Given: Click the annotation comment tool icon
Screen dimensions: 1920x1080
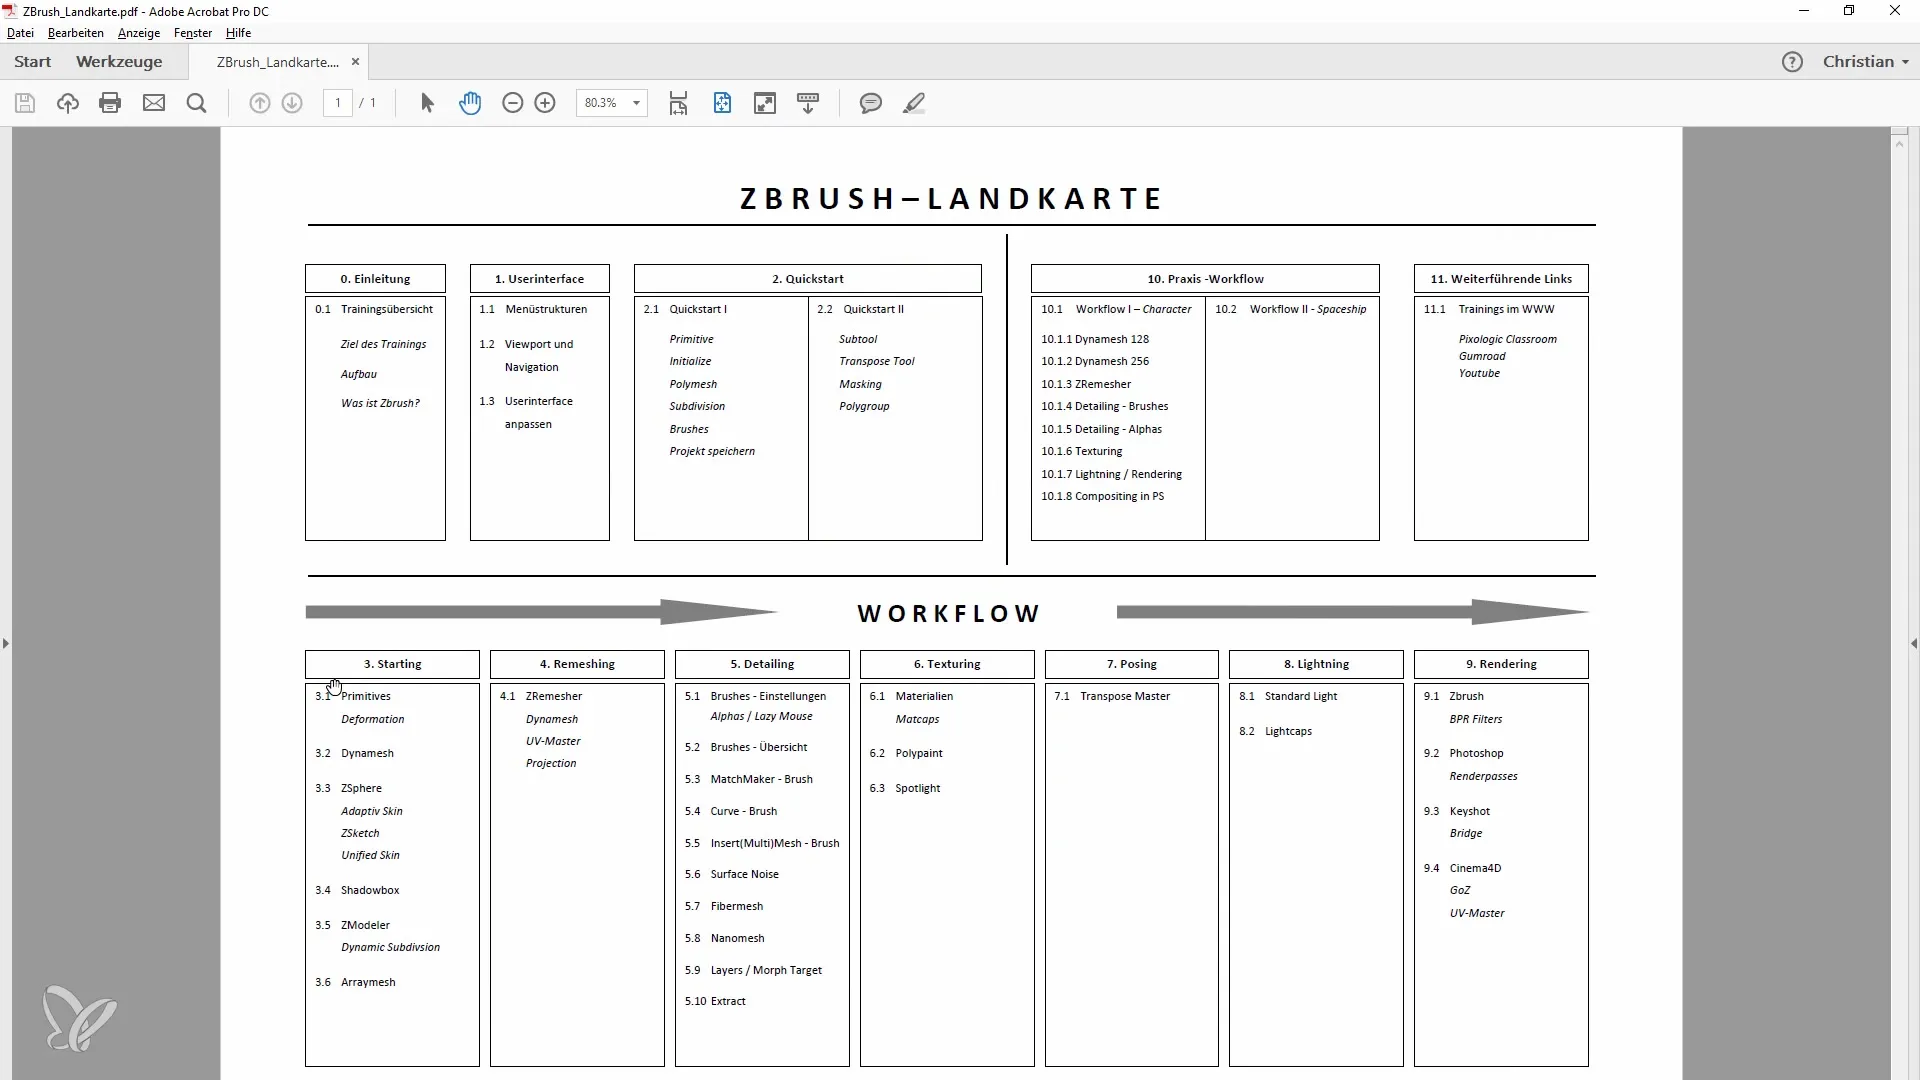Looking at the screenshot, I should click(x=869, y=102).
